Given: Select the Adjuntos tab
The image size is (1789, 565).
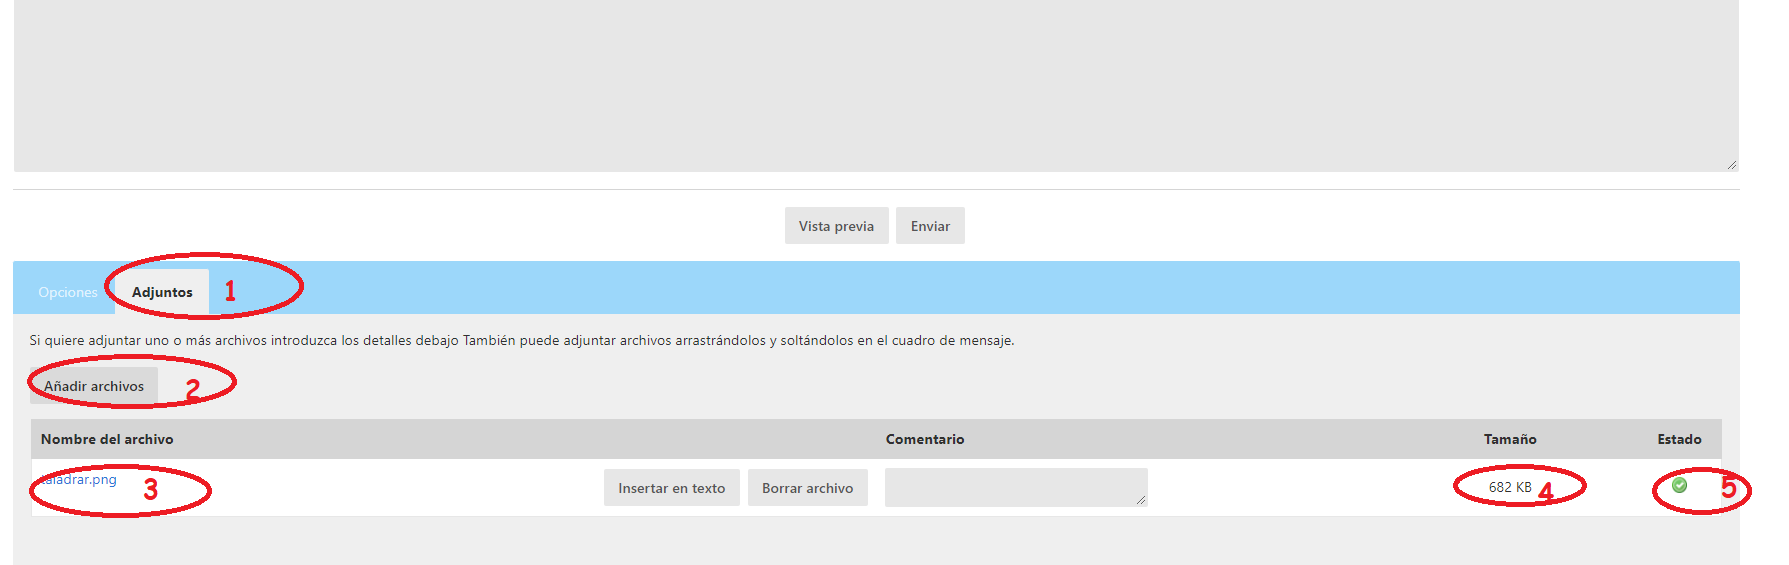Looking at the screenshot, I should (x=162, y=292).
